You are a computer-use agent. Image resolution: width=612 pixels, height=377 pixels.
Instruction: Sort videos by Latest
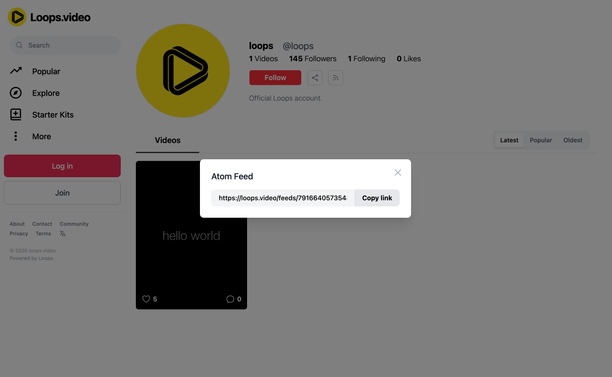click(509, 140)
